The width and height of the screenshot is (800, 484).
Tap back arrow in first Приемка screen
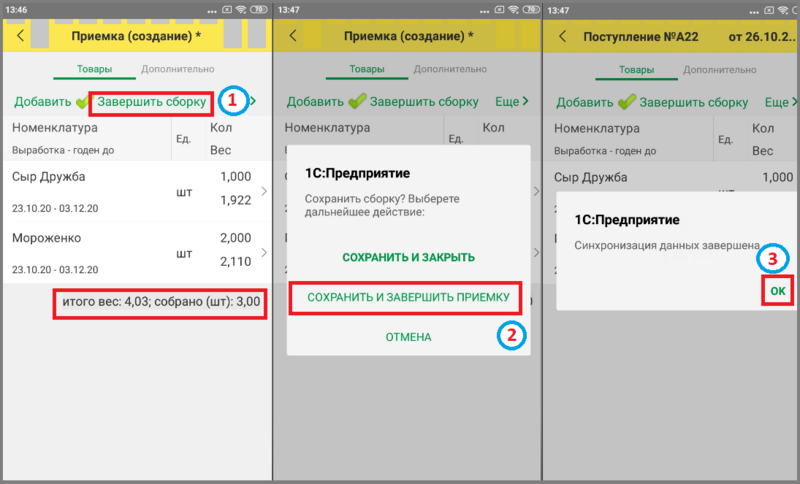click(20, 36)
